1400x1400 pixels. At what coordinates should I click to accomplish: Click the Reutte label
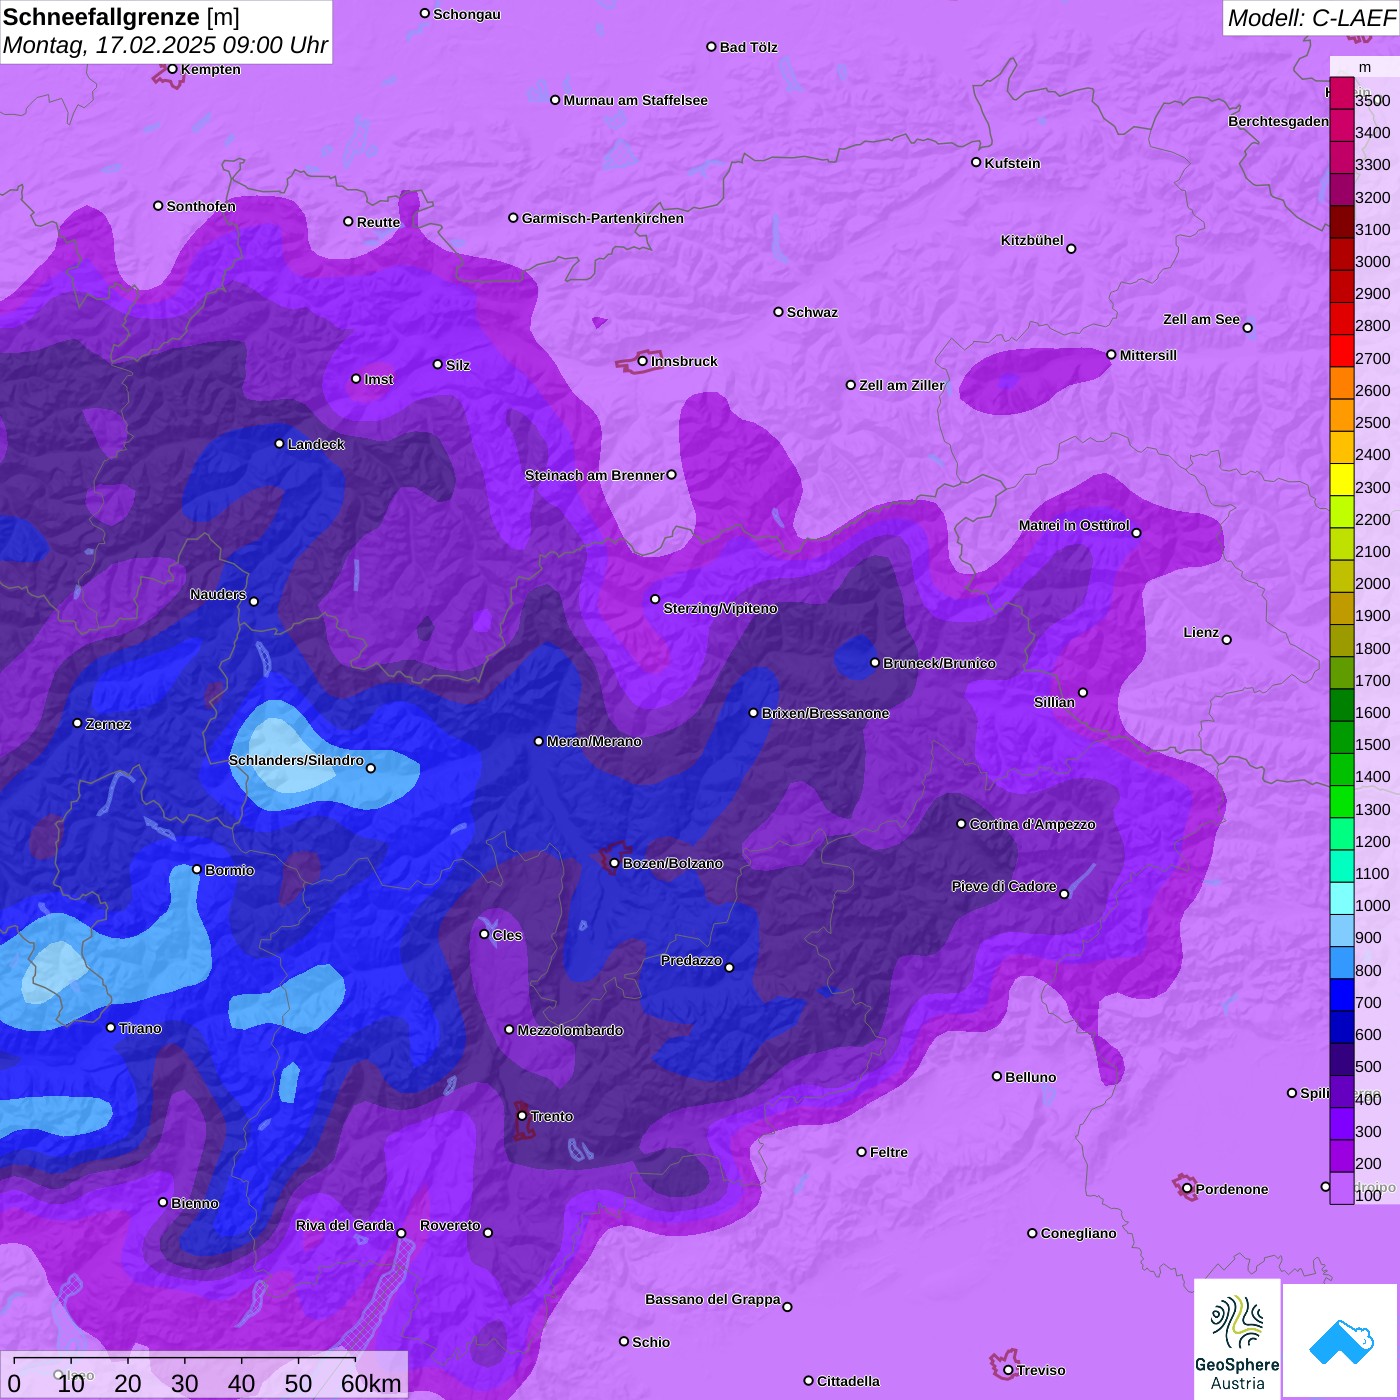point(378,222)
